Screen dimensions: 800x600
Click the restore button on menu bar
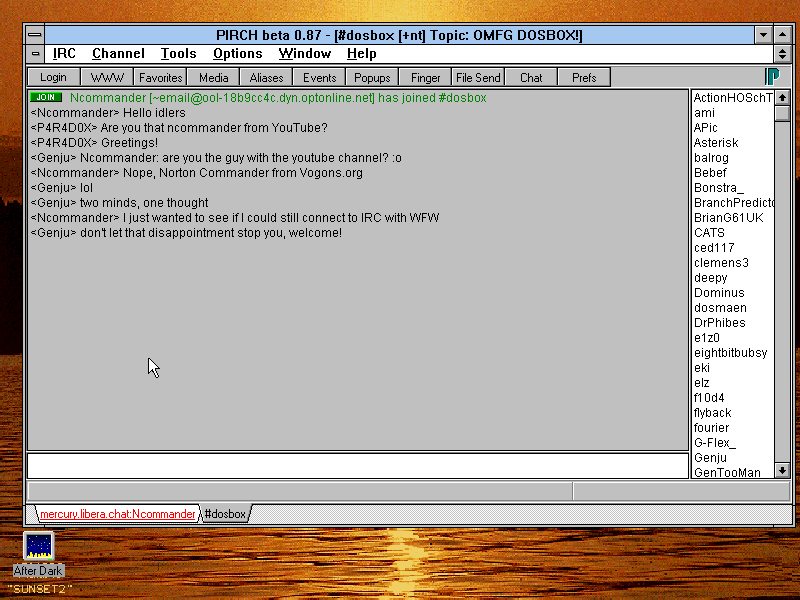coord(782,53)
